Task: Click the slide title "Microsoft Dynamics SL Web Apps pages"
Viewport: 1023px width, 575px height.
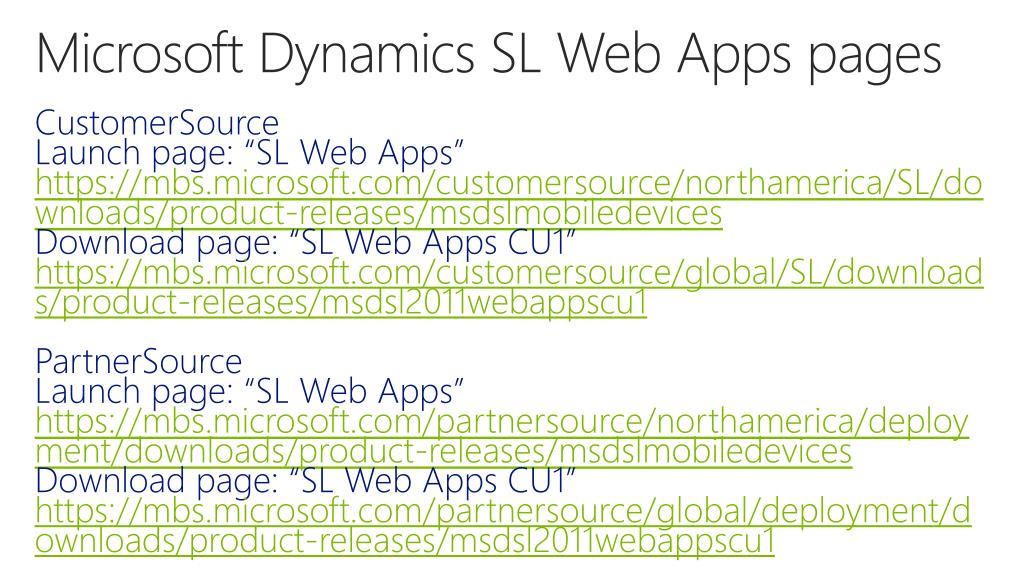Action: coord(489,57)
